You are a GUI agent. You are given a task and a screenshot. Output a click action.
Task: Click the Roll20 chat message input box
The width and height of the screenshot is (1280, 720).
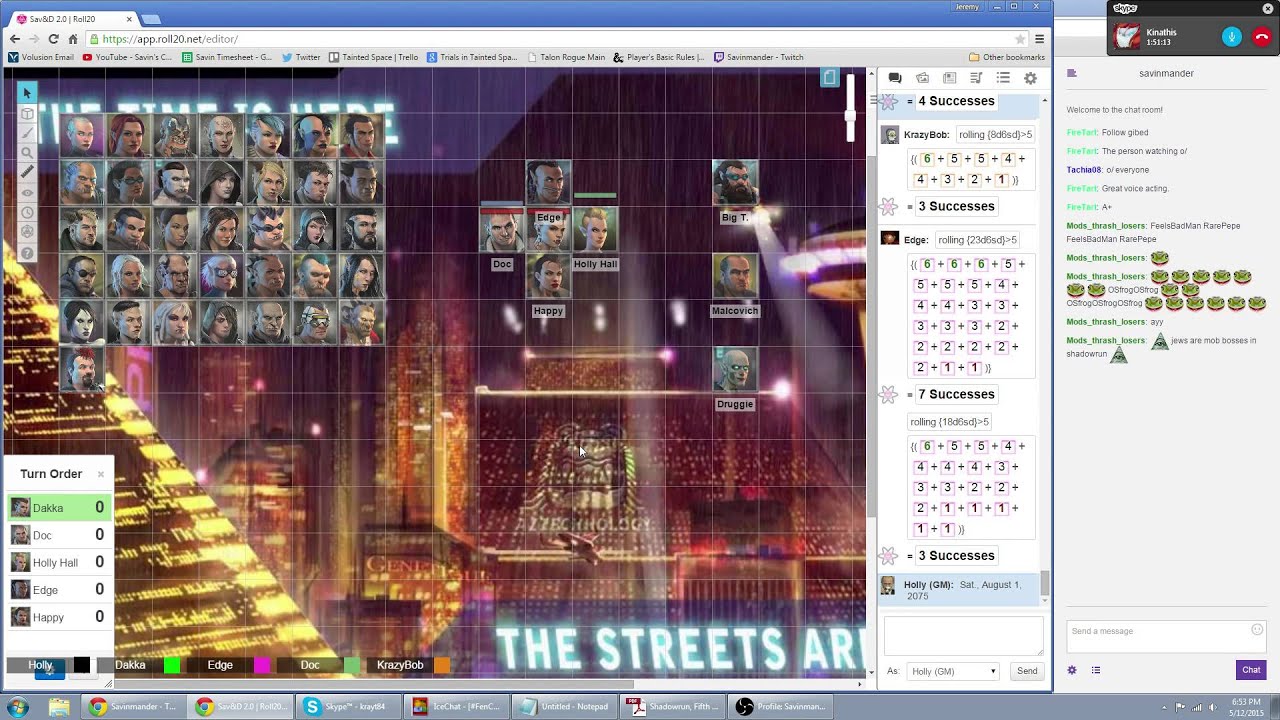pyautogui.click(x=963, y=636)
